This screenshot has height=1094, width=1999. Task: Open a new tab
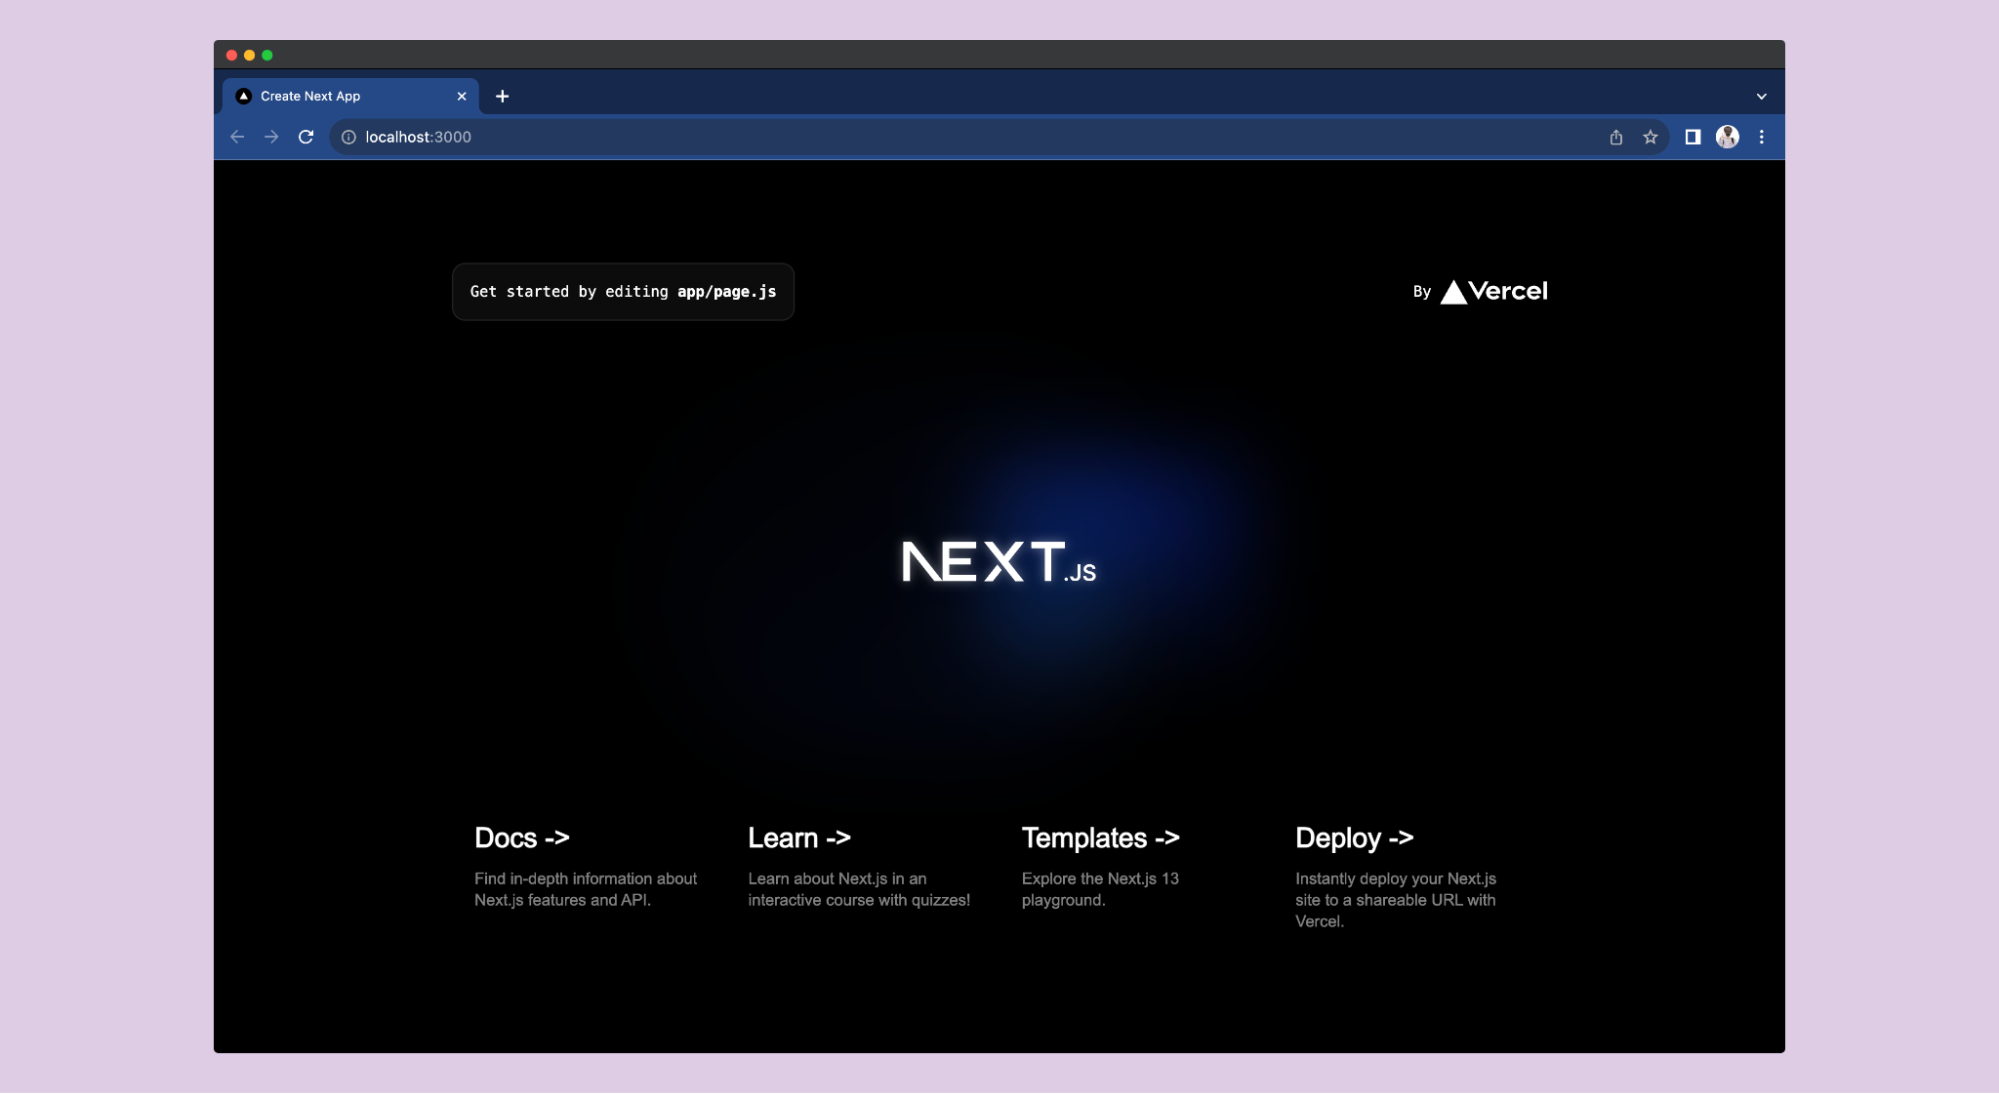502,96
